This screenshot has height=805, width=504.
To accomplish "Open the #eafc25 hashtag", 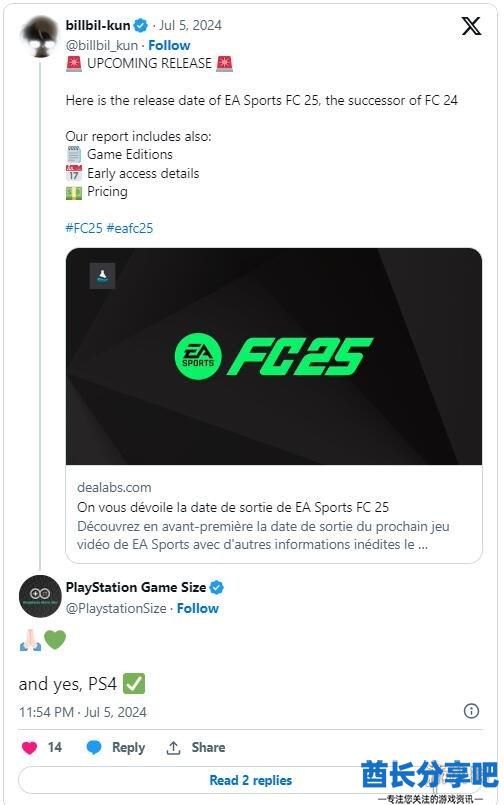I will (x=130, y=228).
